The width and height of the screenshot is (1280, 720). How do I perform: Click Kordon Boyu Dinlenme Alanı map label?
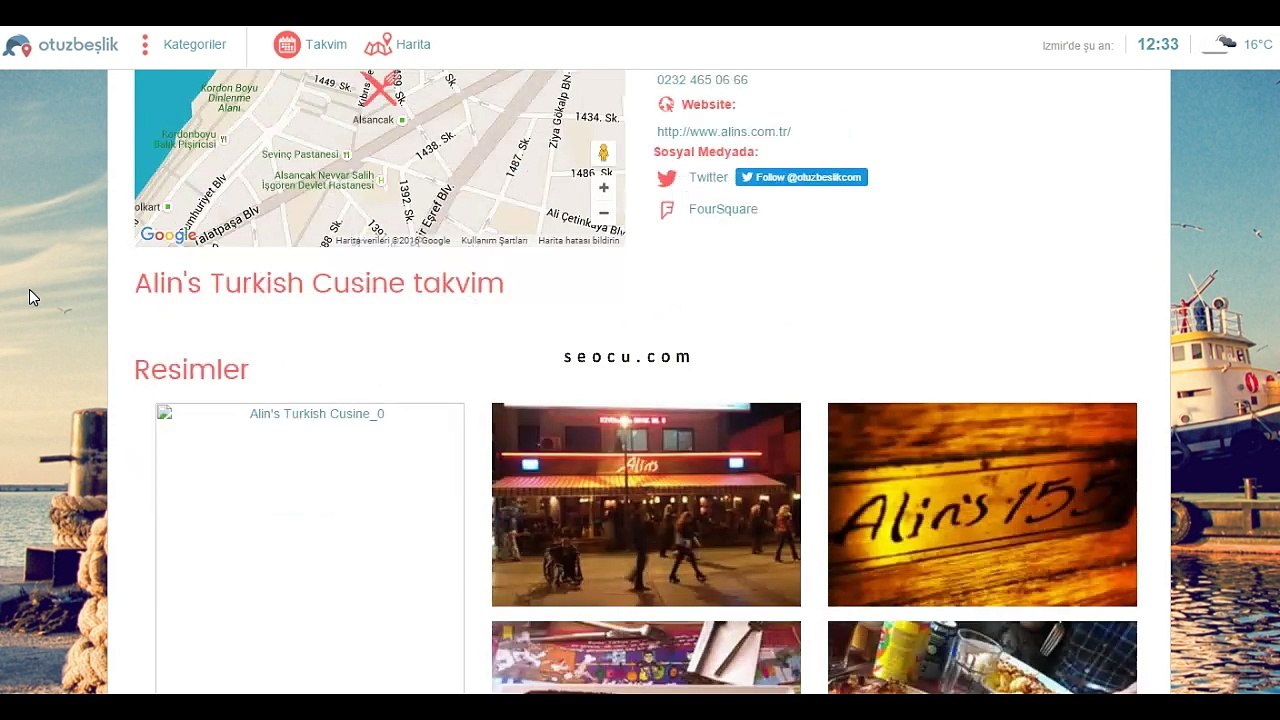(x=229, y=98)
